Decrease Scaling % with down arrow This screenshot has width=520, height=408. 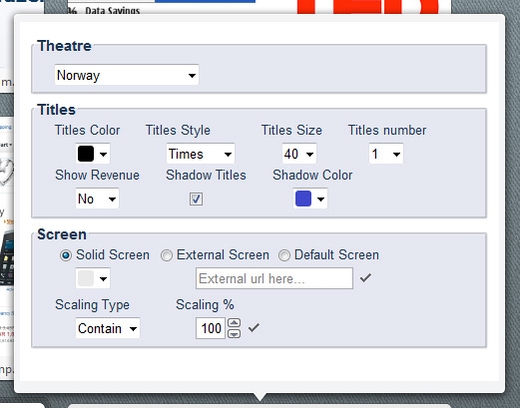pyautogui.click(x=234, y=333)
